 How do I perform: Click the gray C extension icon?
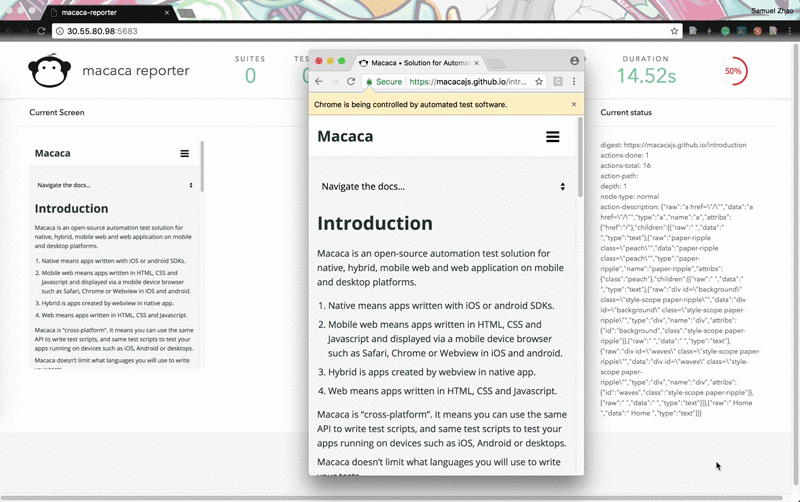click(558, 82)
